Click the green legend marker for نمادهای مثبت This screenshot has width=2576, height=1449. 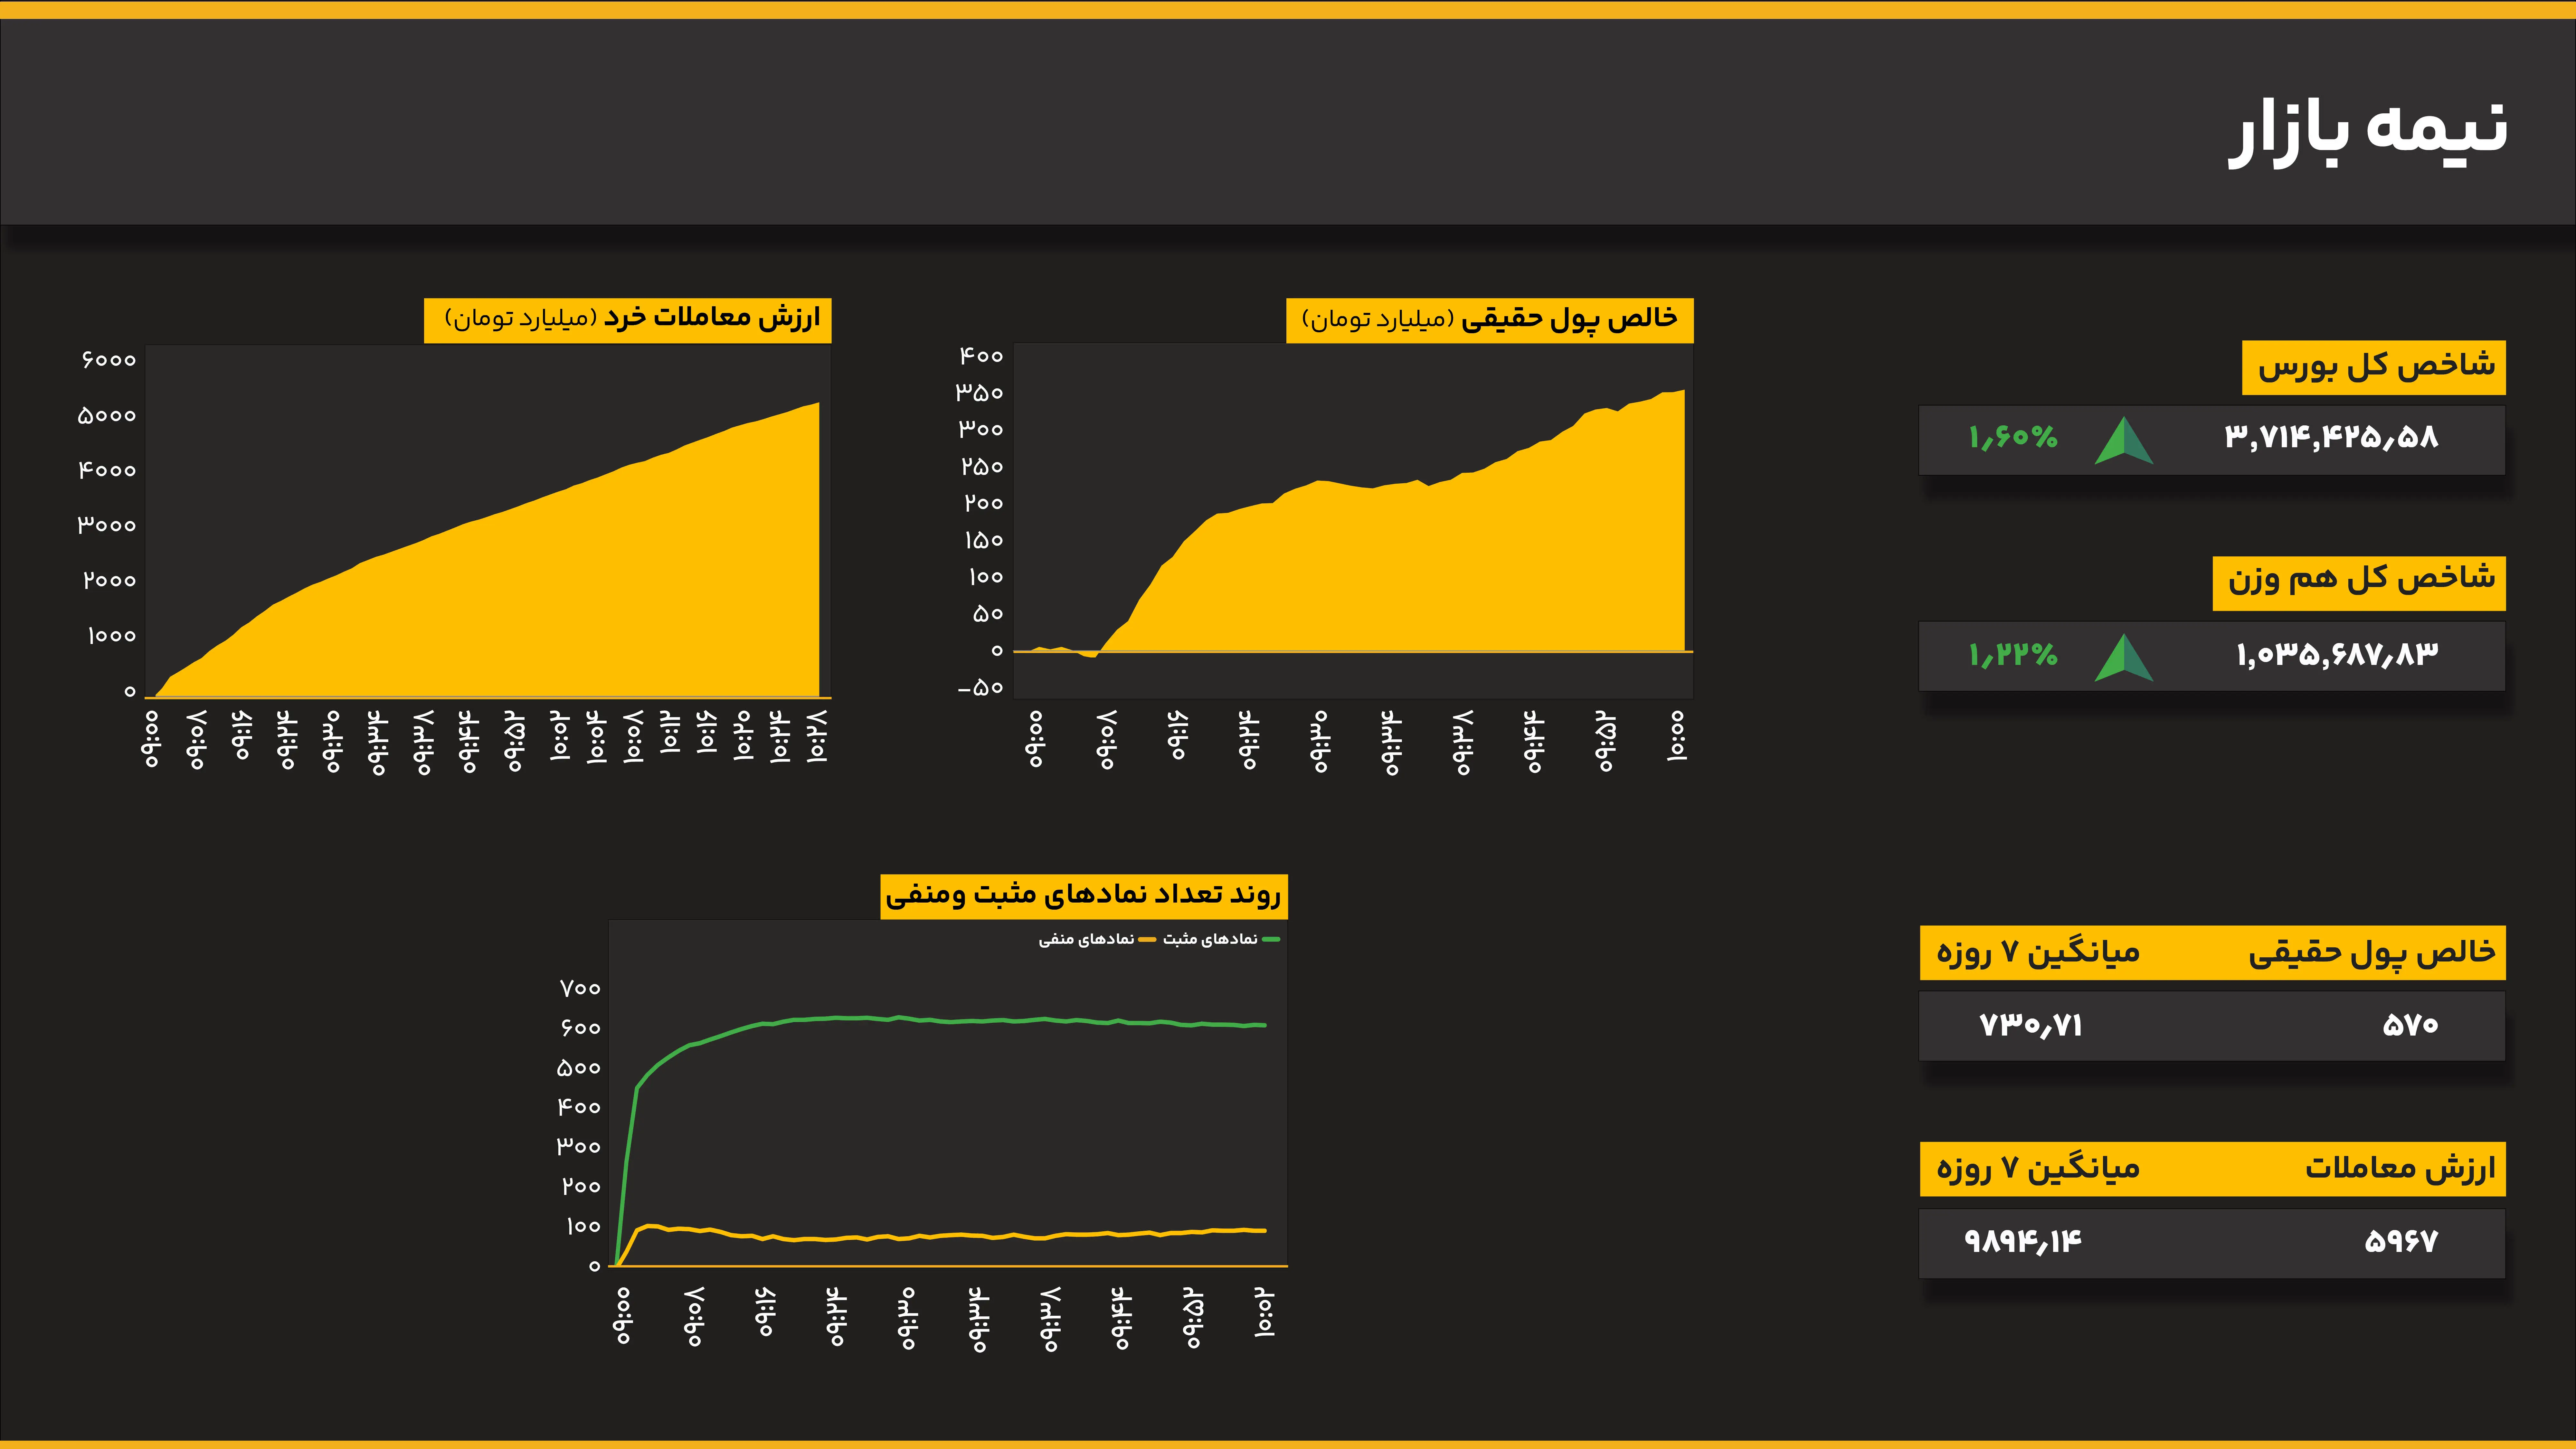pos(1271,939)
